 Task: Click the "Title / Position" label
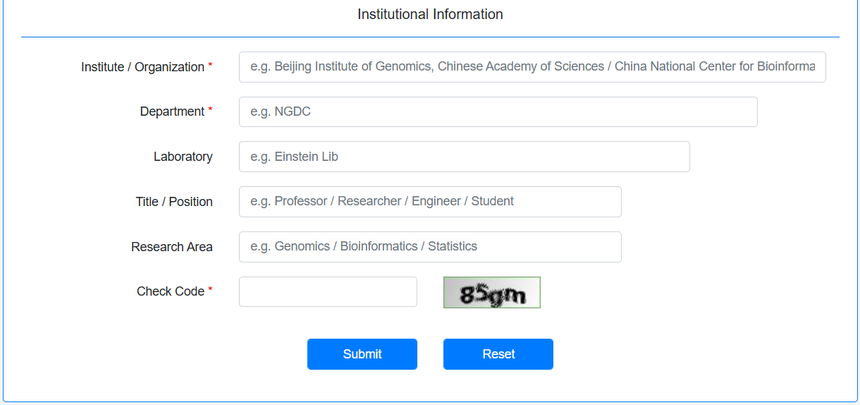point(174,202)
